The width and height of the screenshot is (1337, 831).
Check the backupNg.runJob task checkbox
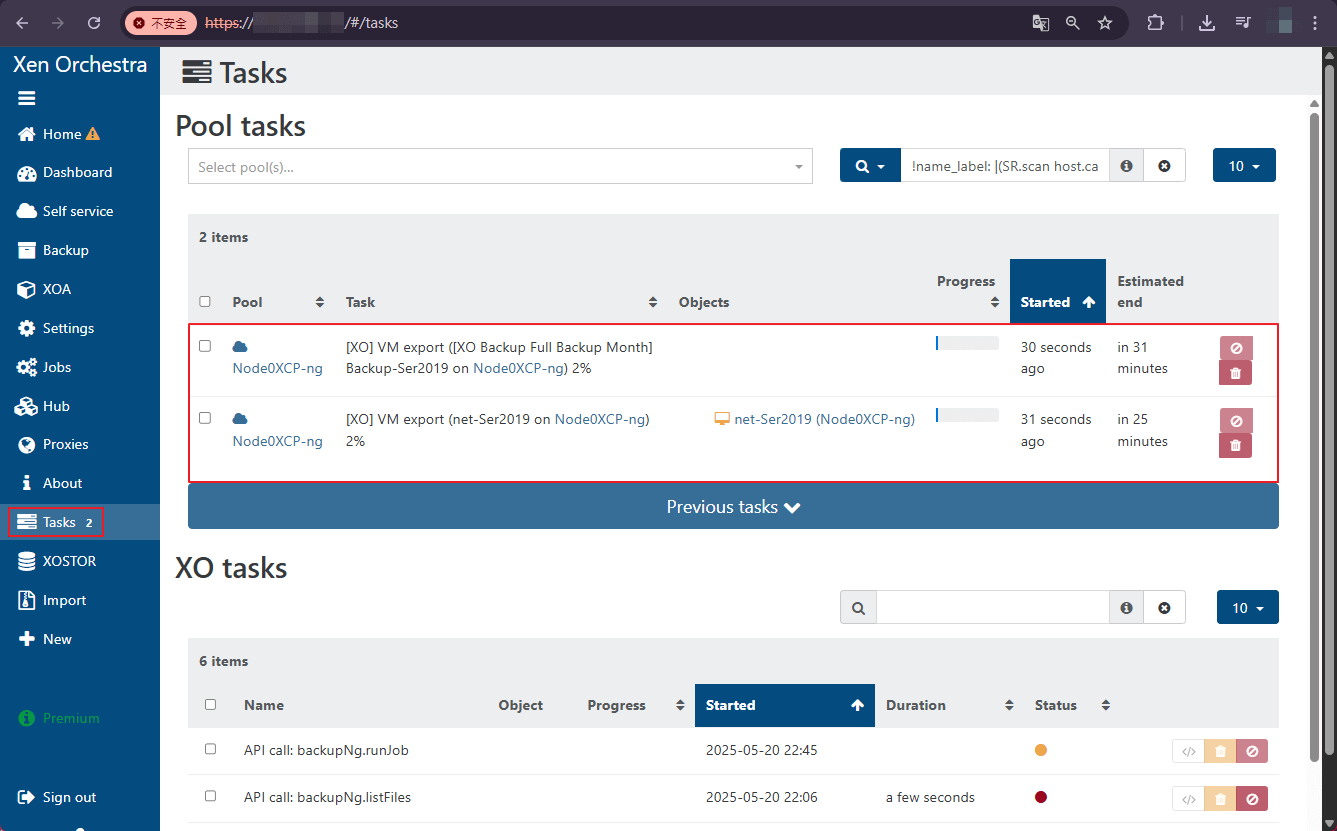pos(210,748)
